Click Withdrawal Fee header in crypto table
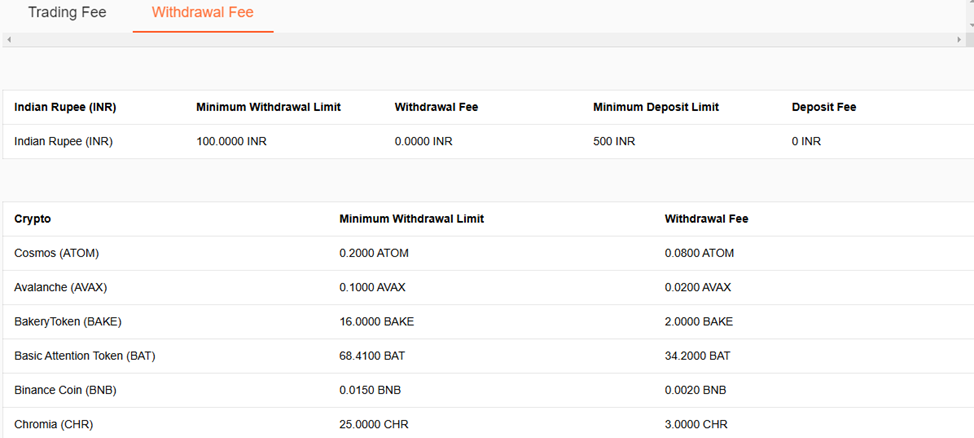Viewport: 974px width, 438px height. 706,219
